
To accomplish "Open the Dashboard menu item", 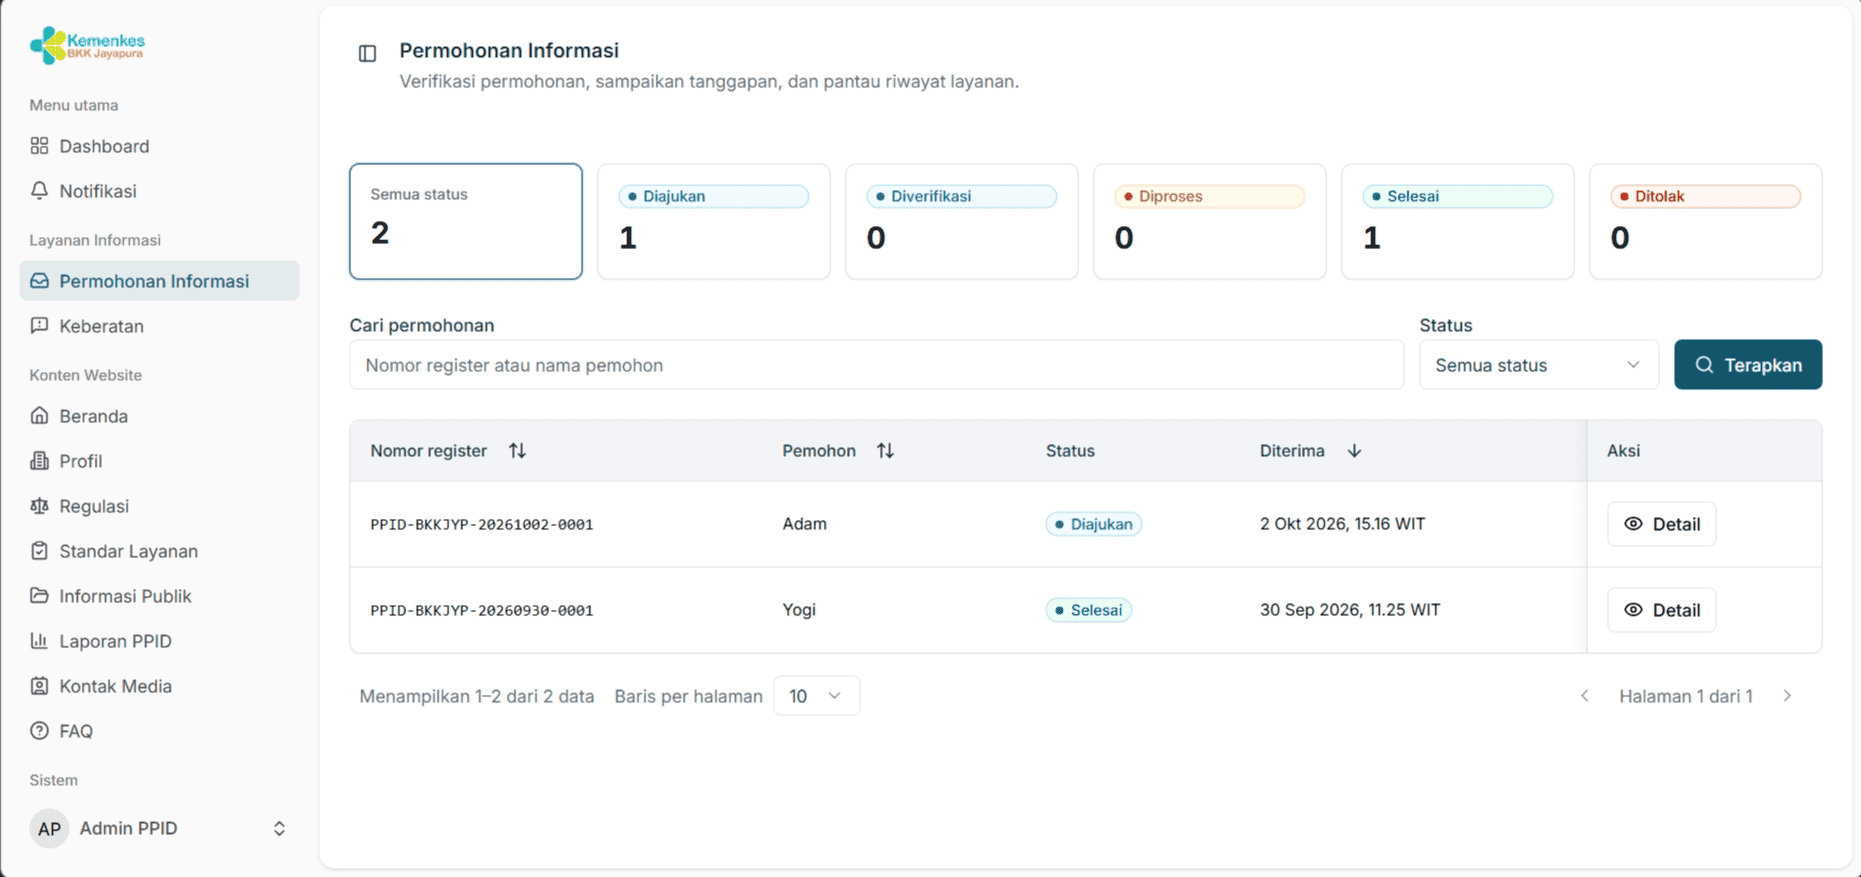I will pyautogui.click(x=159, y=146).
